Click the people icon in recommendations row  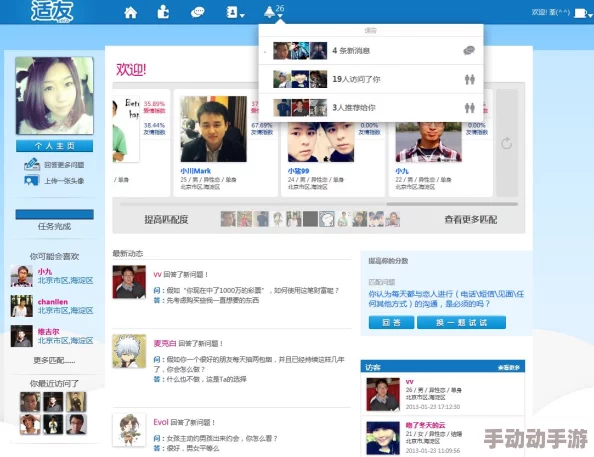pos(470,108)
